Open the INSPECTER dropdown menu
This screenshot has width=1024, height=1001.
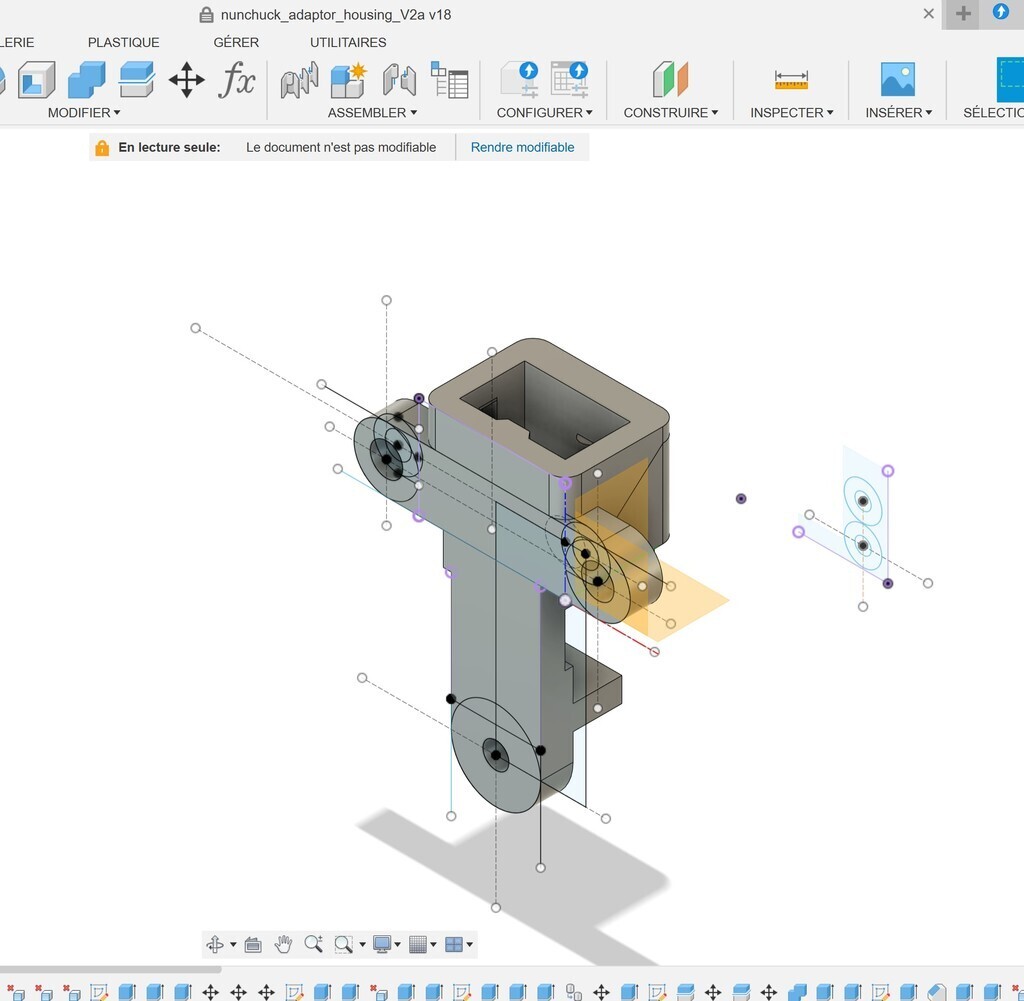[x=792, y=113]
